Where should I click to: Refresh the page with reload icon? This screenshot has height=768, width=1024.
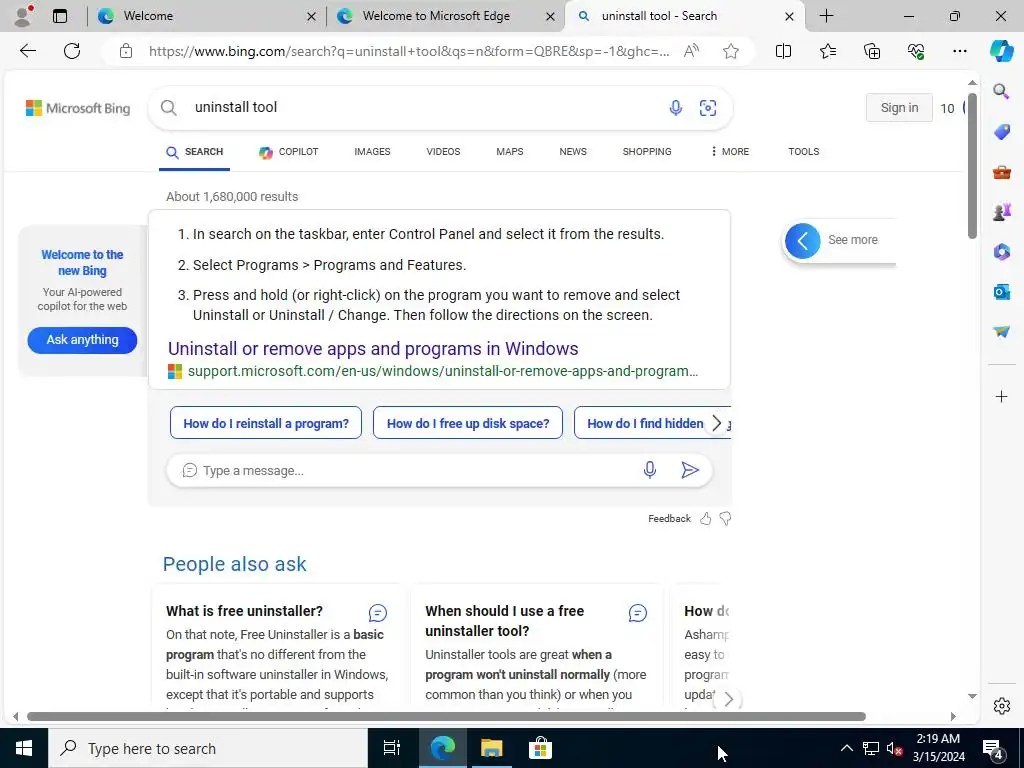coord(72,51)
